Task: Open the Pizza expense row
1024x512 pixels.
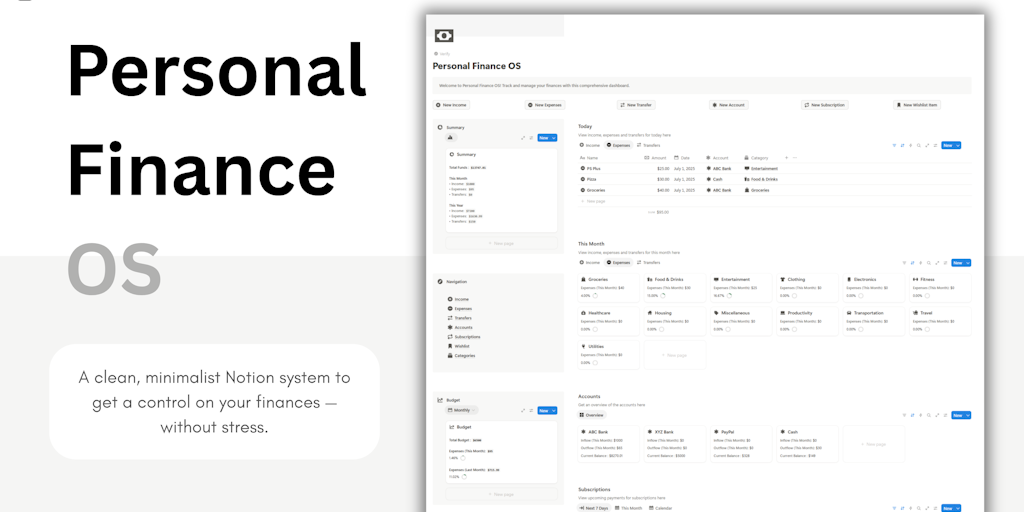Action: 775,179
